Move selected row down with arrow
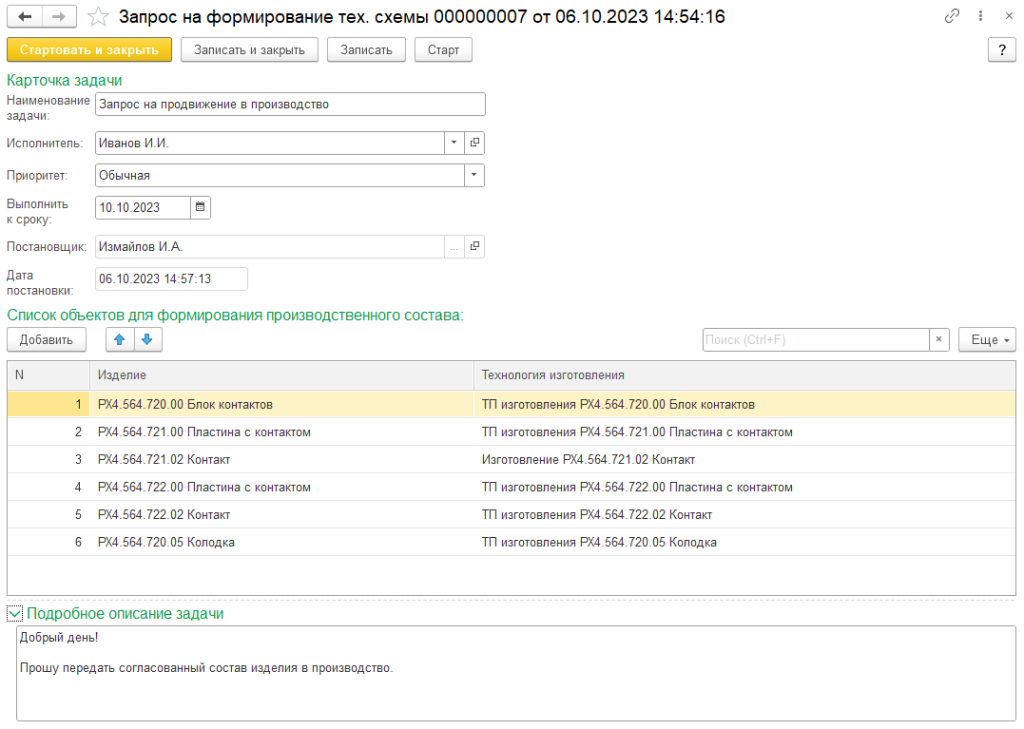Viewport: 1024px width, 729px height. click(x=147, y=340)
